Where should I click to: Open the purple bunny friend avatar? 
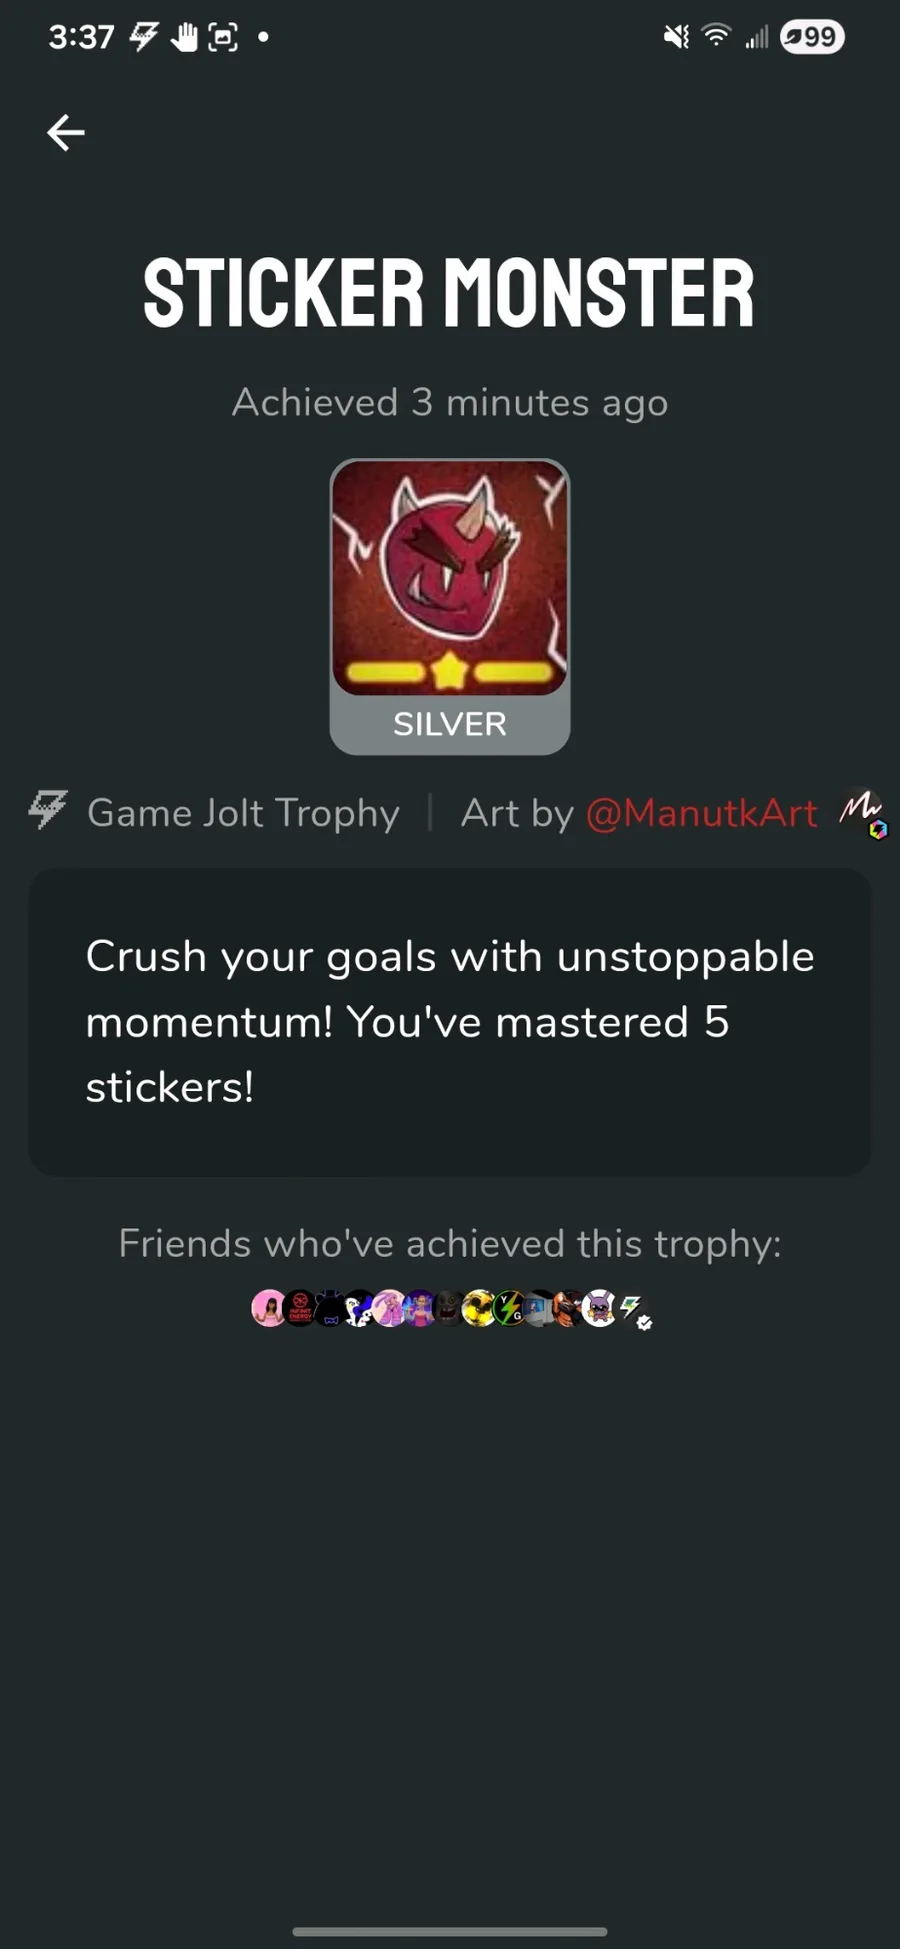point(599,1308)
